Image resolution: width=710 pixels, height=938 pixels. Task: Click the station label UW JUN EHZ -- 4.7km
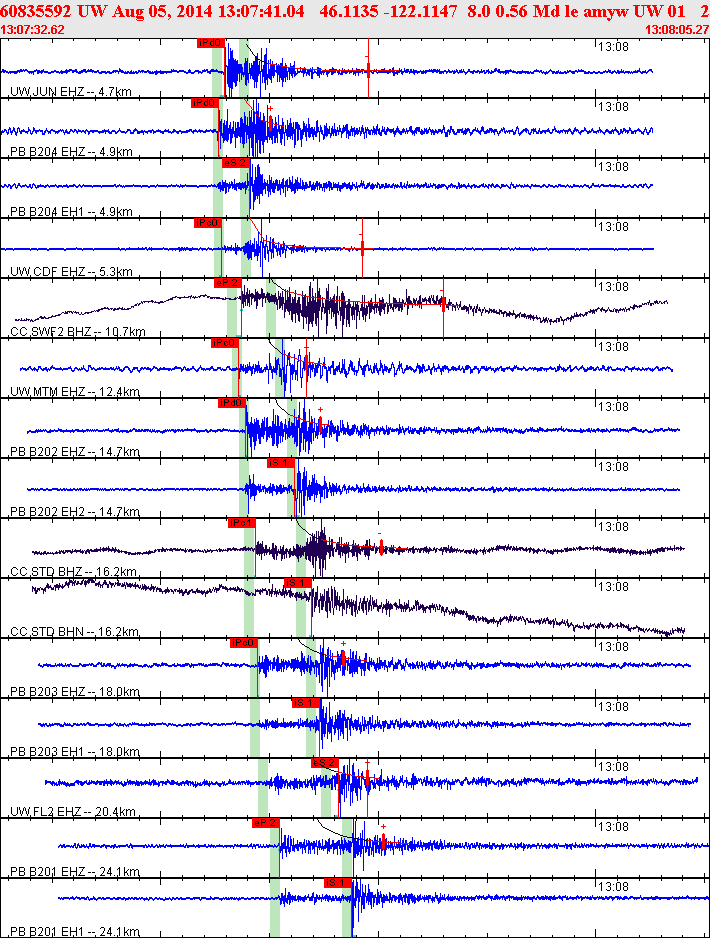[x=71, y=92]
